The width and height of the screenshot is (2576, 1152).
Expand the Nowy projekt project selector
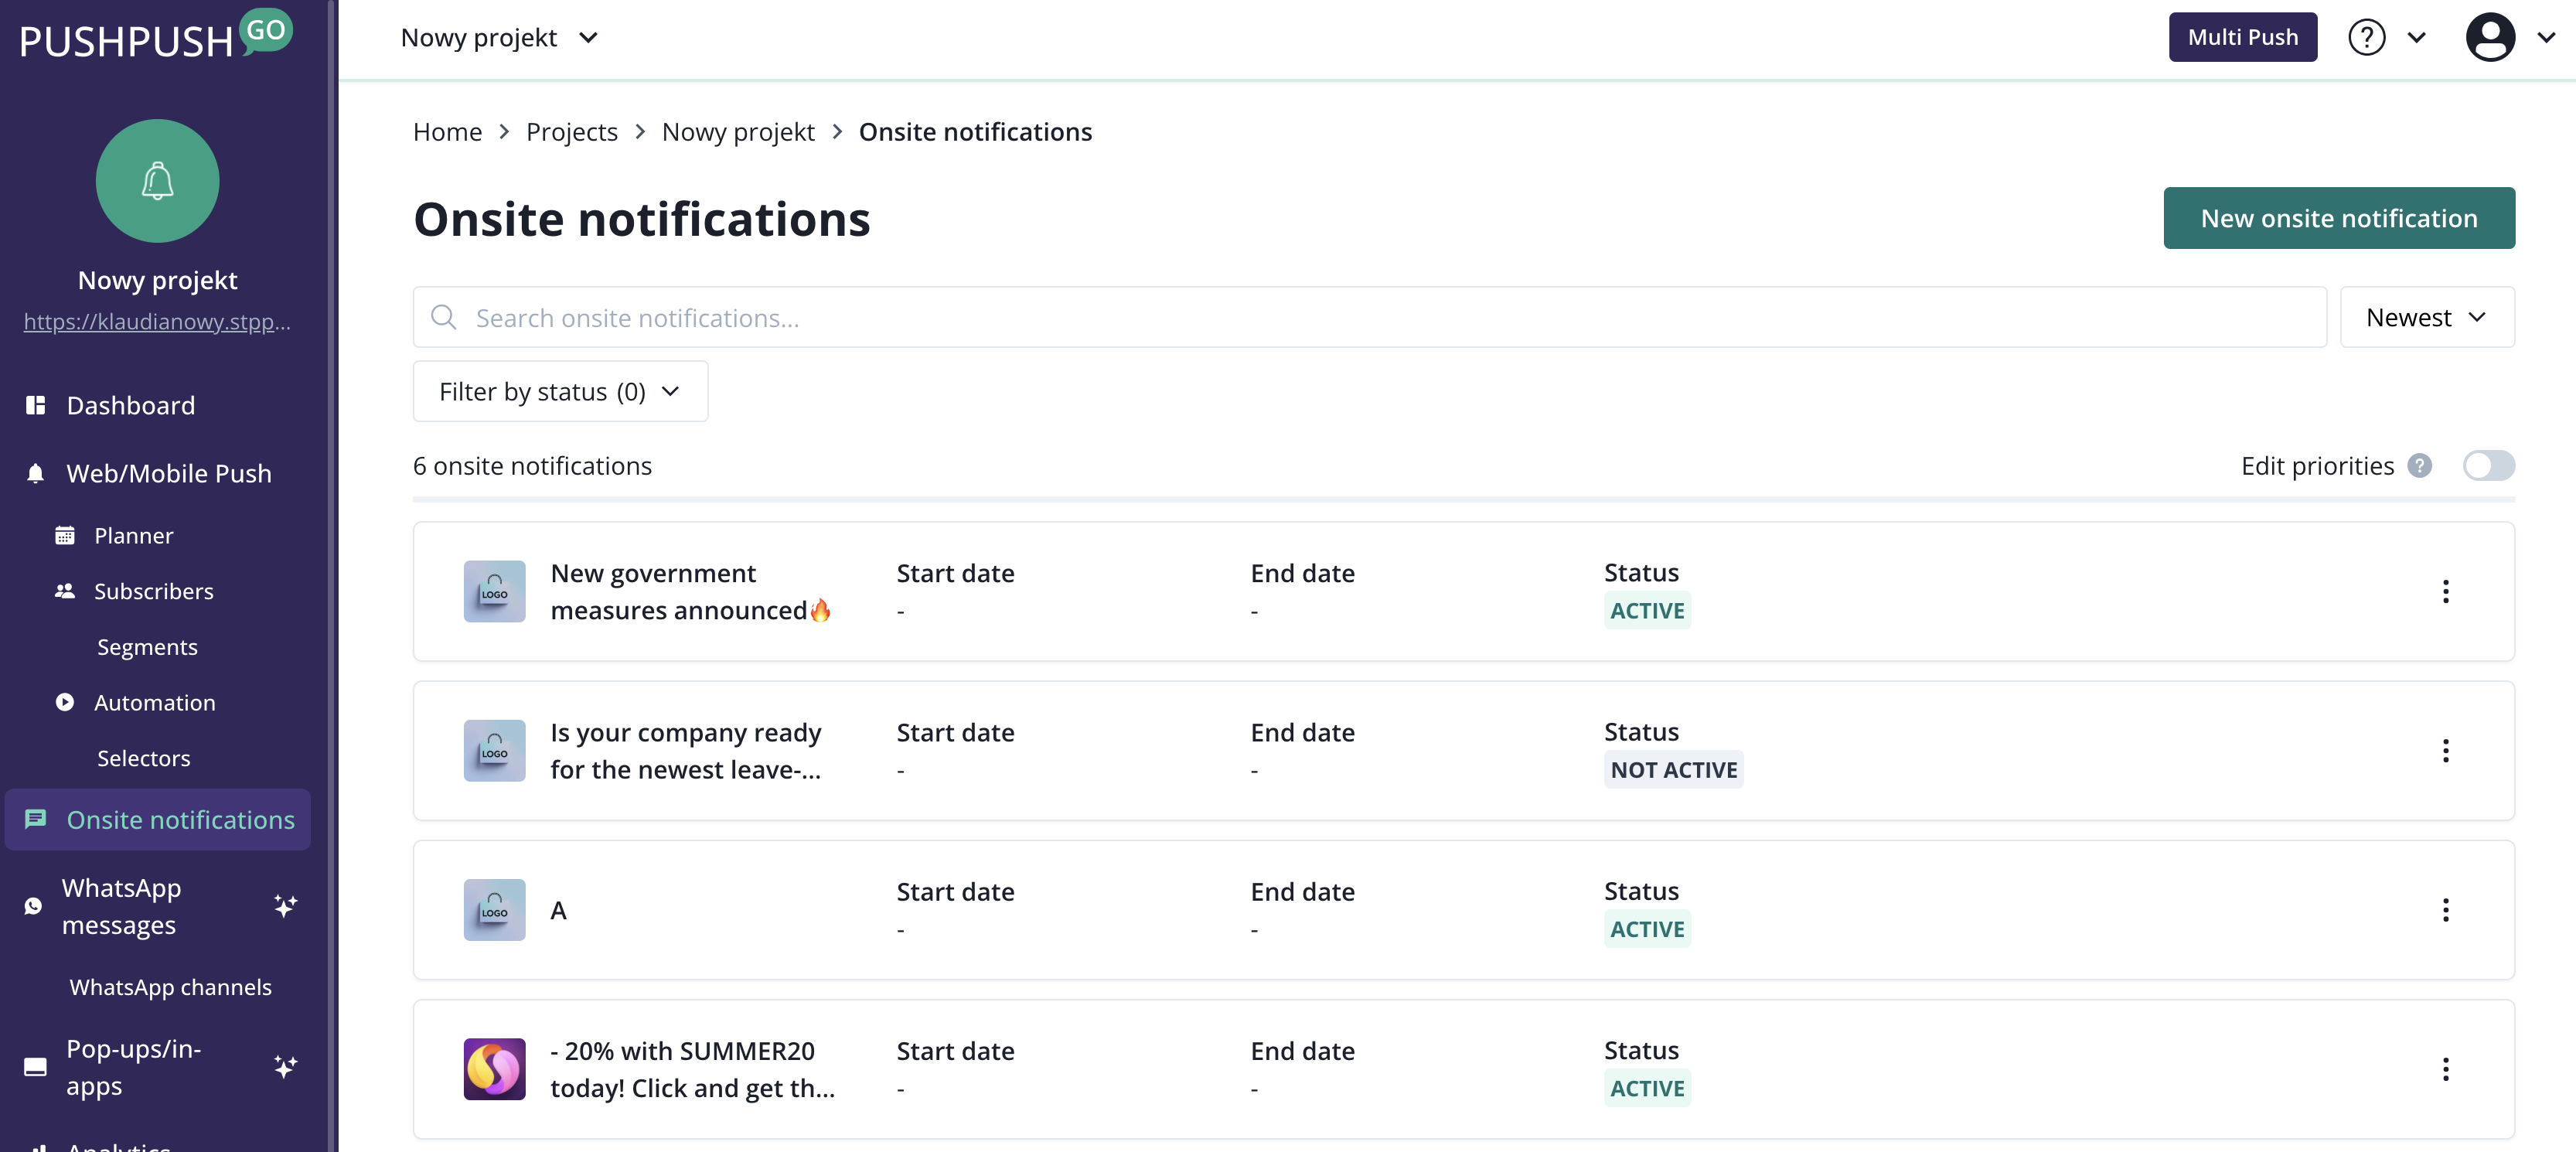tap(499, 38)
